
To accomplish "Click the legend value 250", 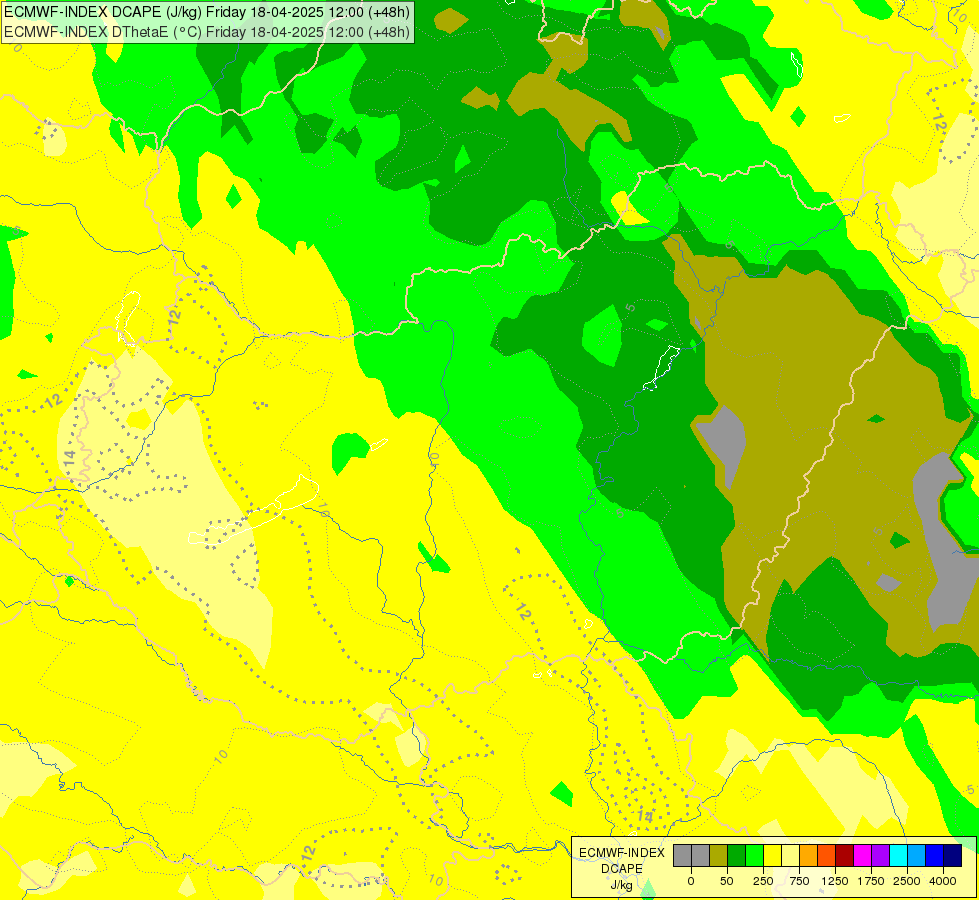I will point(763,881).
